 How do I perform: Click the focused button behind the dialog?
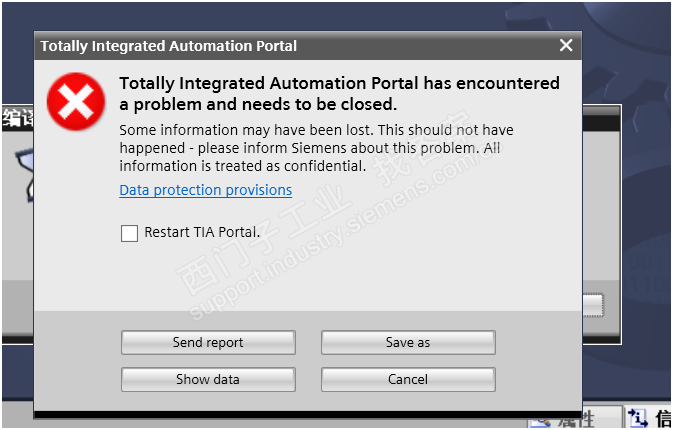pos(593,304)
